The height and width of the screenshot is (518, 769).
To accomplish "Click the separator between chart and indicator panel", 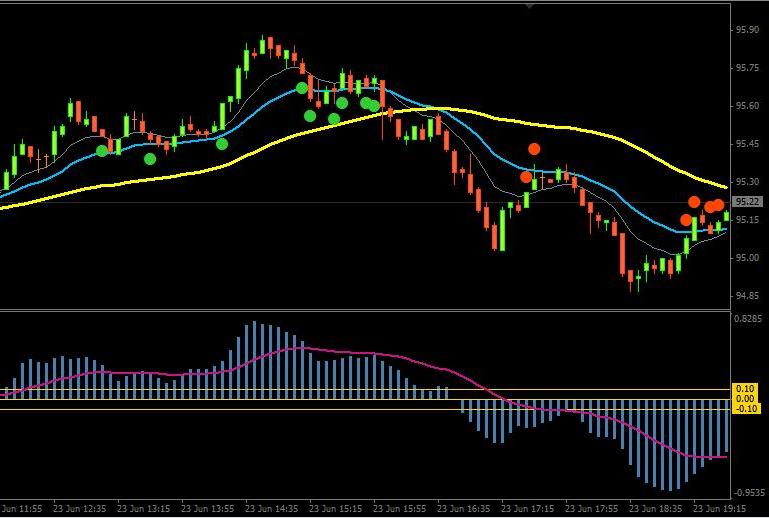I will click(365, 310).
